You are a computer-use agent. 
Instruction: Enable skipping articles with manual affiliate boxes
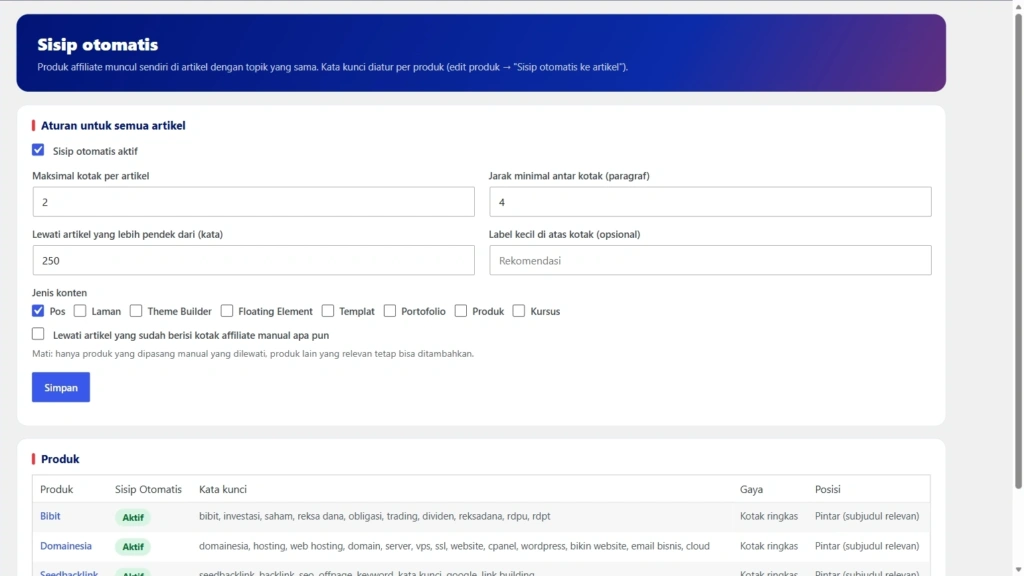point(38,334)
